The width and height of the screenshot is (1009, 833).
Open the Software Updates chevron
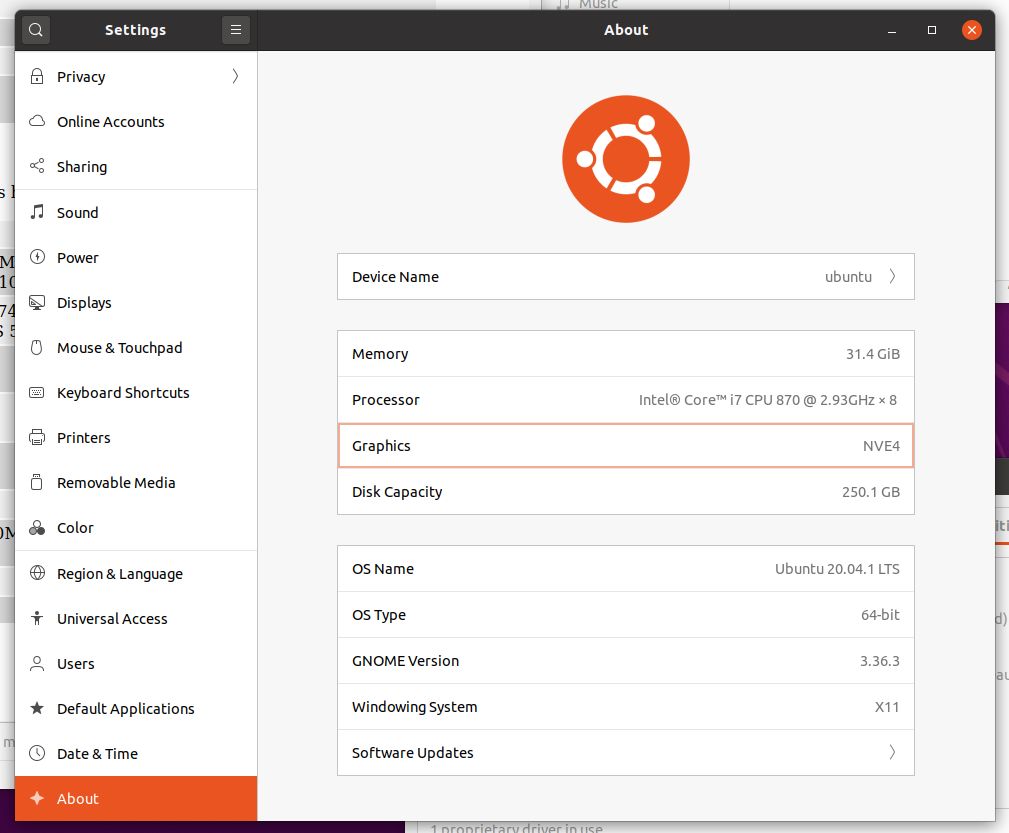pos(893,752)
